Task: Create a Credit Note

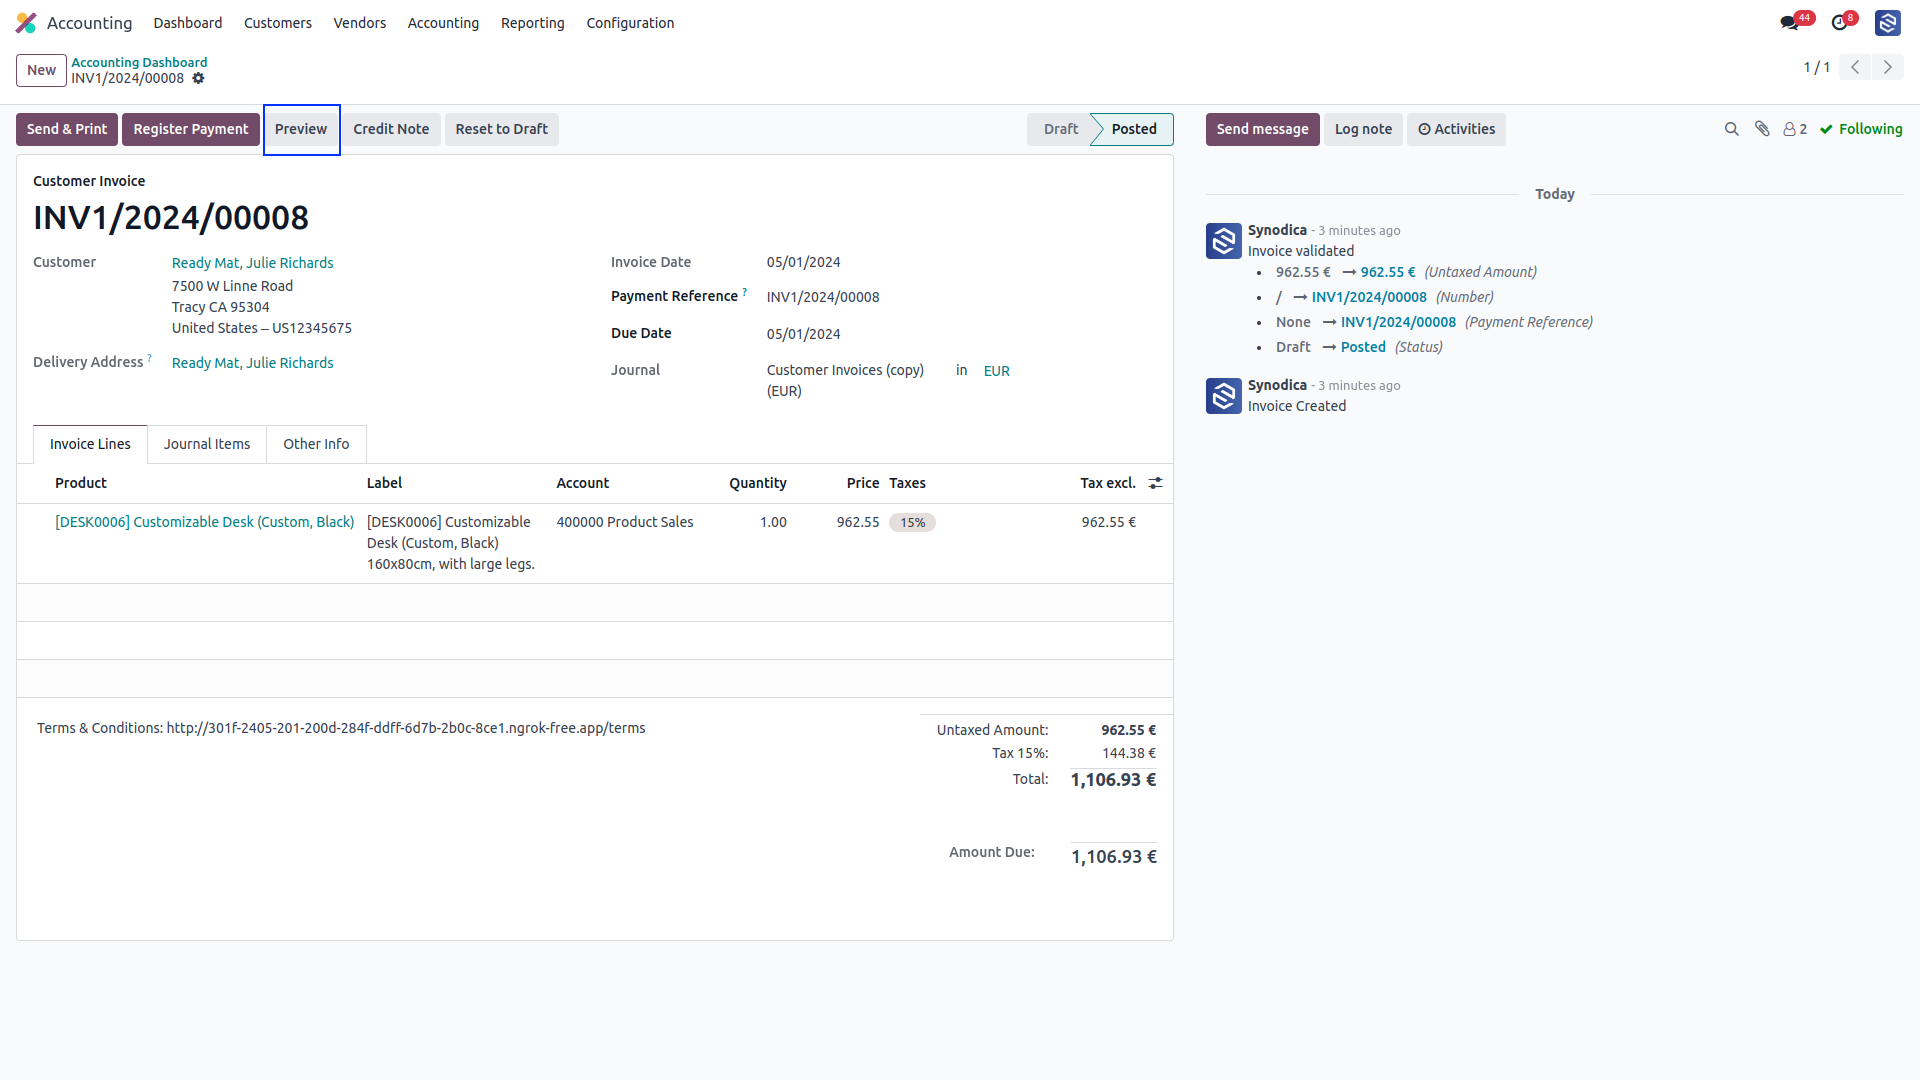Action: (x=391, y=129)
